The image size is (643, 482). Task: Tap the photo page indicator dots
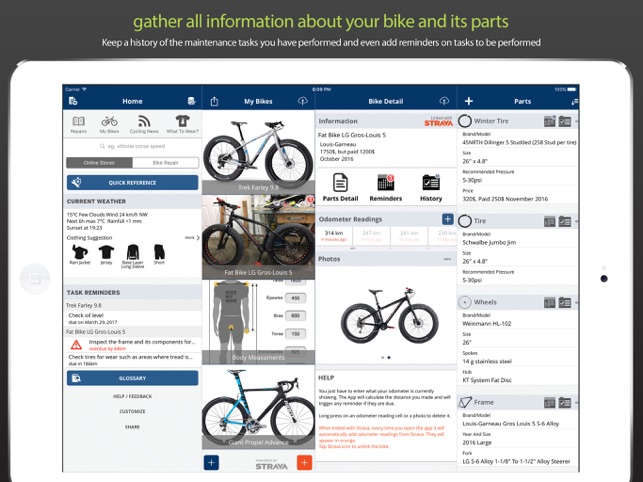[386, 357]
